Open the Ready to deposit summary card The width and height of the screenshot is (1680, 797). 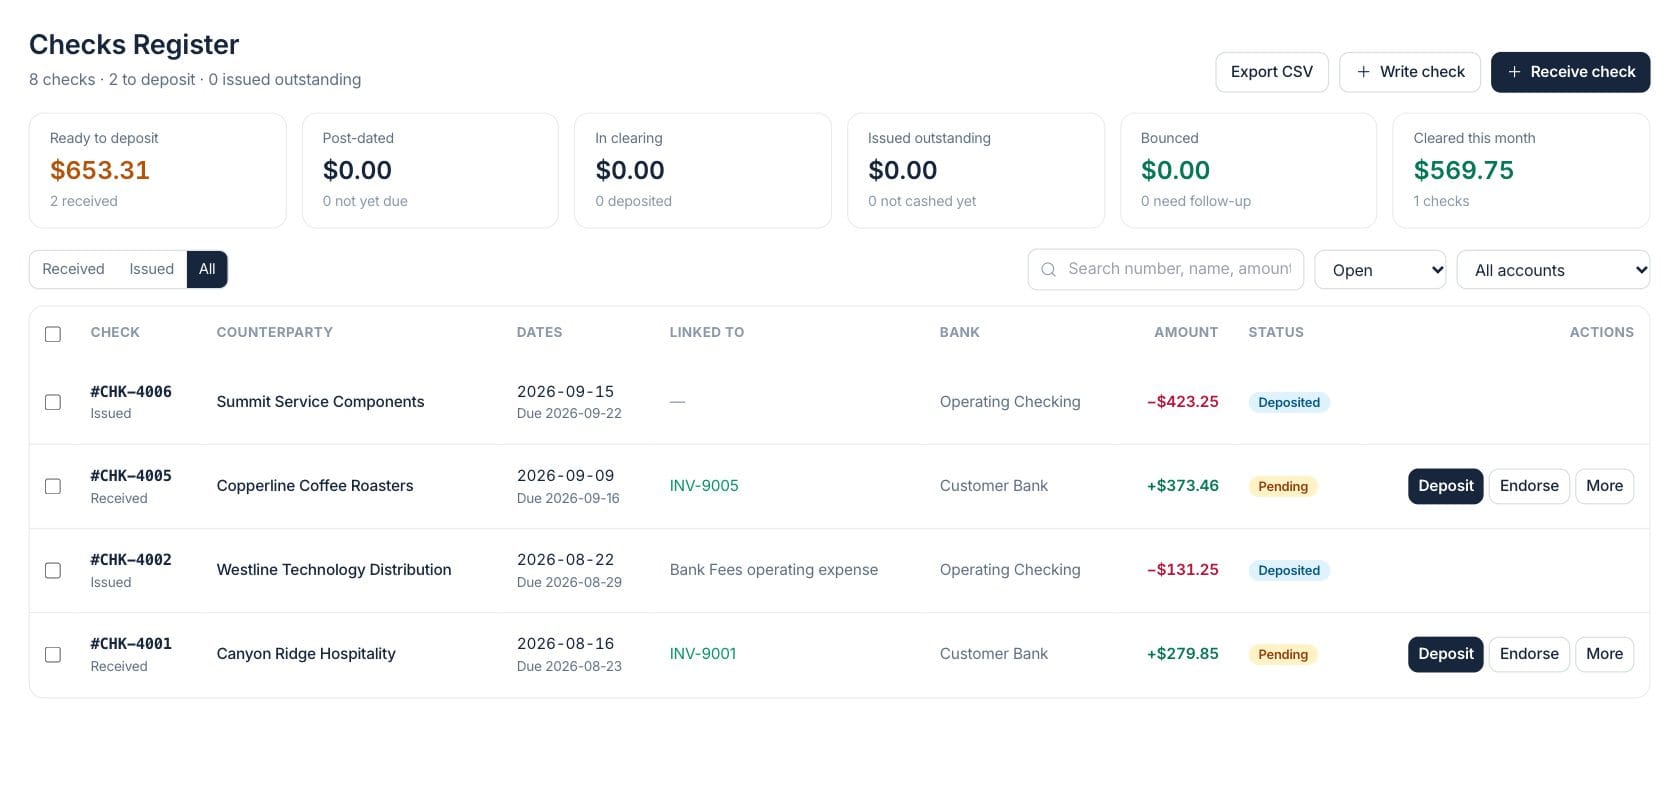tap(158, 170)
